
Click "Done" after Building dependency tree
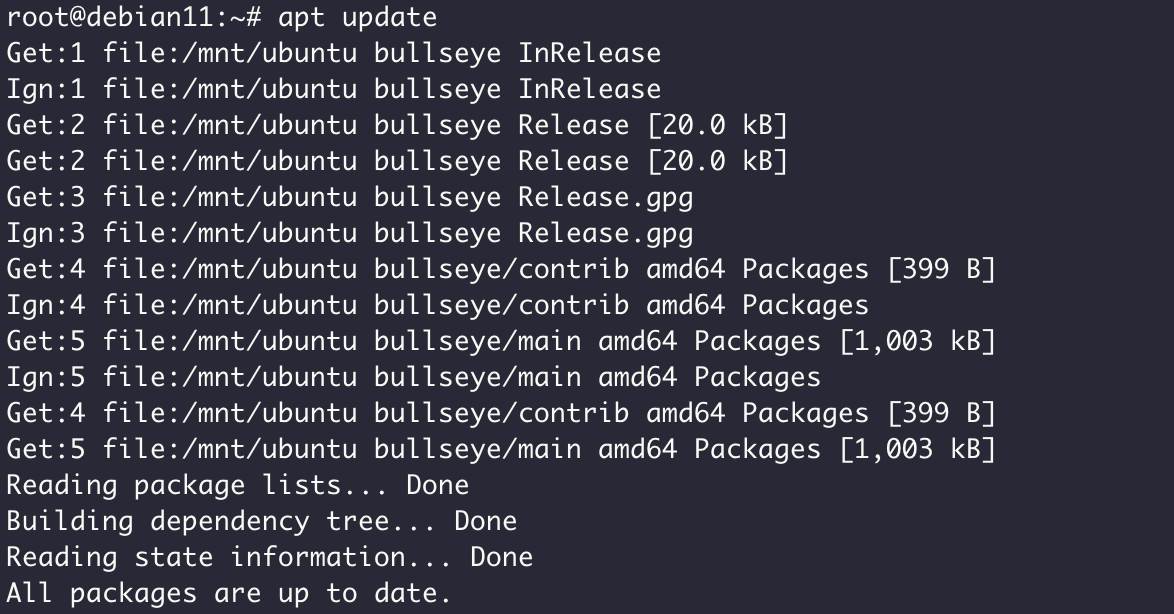pos(485,521)
